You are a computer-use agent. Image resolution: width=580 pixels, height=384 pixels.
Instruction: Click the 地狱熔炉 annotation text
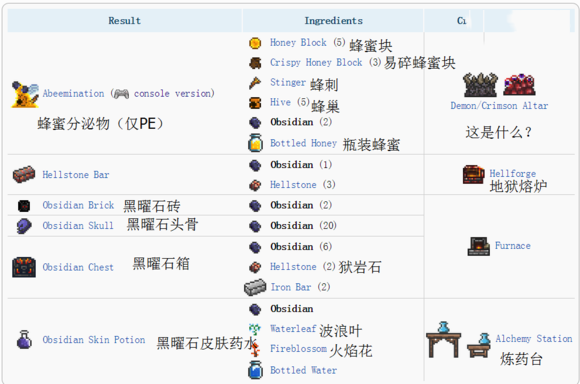click(x=518, y=186)
